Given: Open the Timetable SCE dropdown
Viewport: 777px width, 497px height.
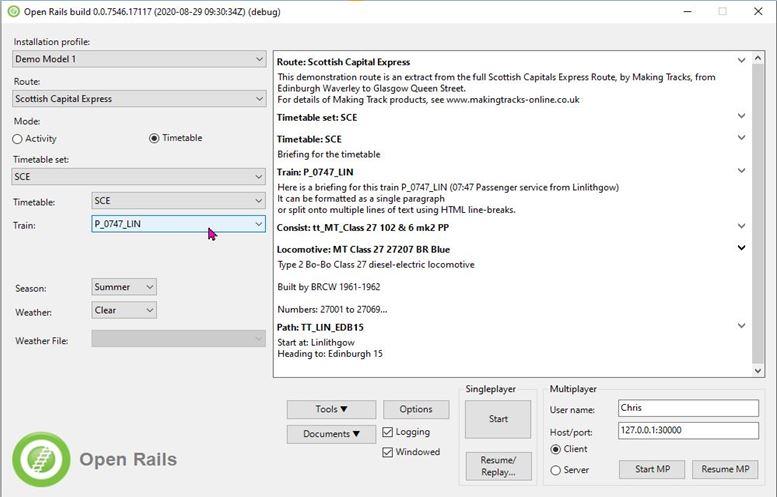Looking at the screenshot, I should click(178, 201).
